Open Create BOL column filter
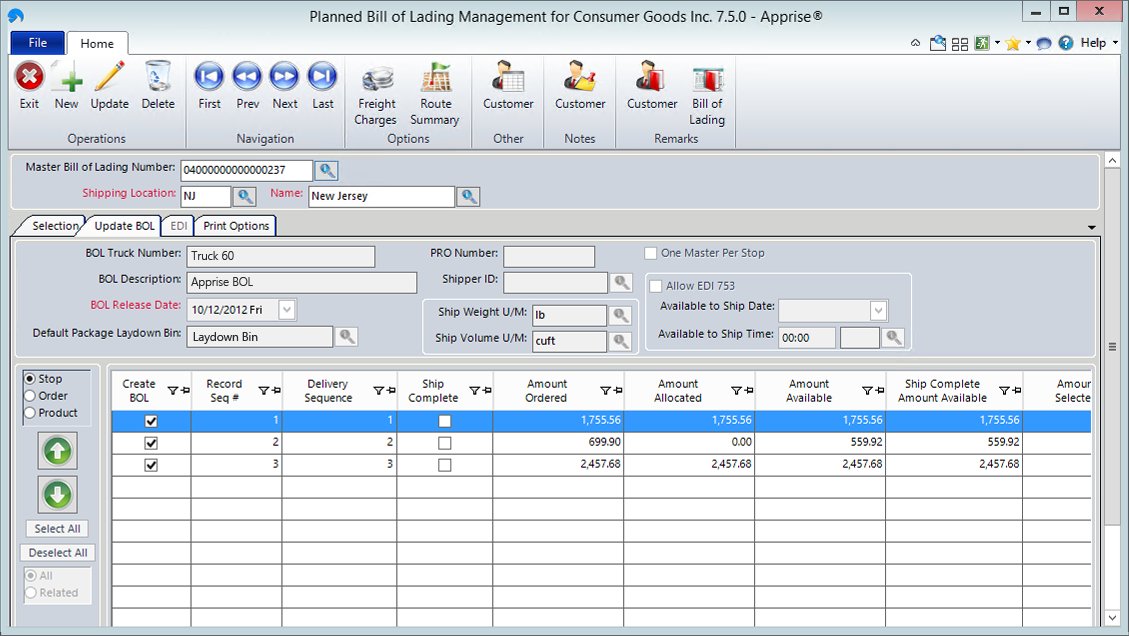The height and width of the screenshot is (636, 1129). (x=173, y=390)
